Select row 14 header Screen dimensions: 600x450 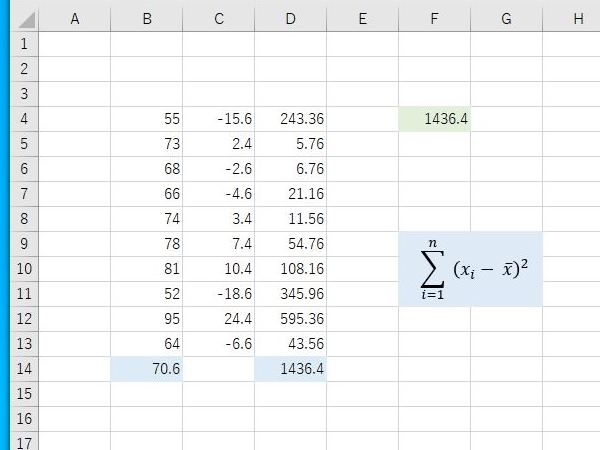(x=24, y=369)
